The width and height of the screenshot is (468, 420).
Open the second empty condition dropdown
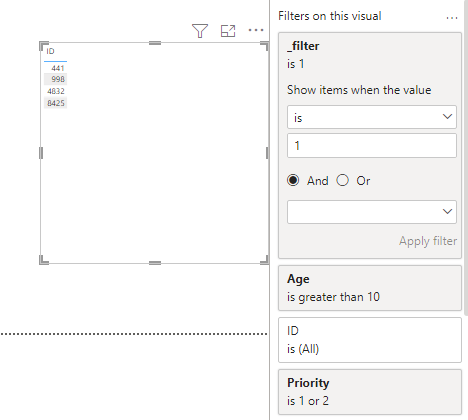click(x=372, y=212)
